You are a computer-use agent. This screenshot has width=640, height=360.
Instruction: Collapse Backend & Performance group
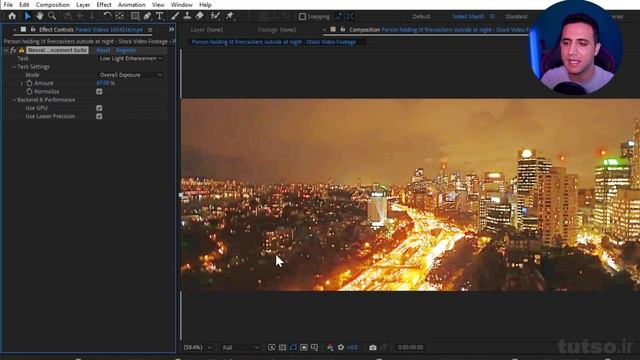14,100
